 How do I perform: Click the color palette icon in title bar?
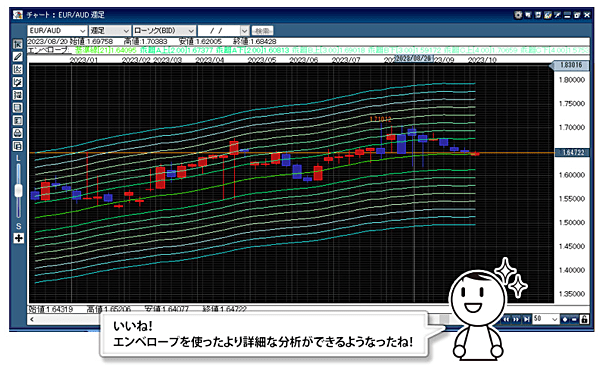[x=548, y=15]
